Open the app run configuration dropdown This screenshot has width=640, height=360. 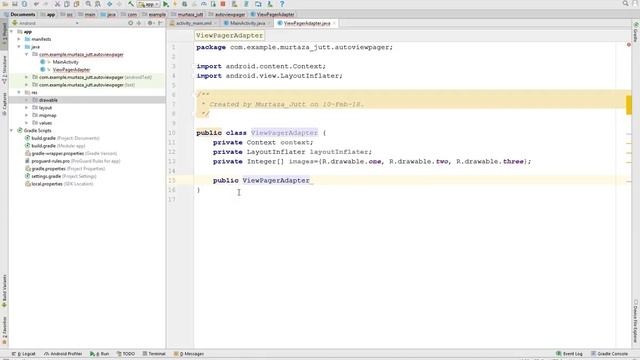[149, 4]
